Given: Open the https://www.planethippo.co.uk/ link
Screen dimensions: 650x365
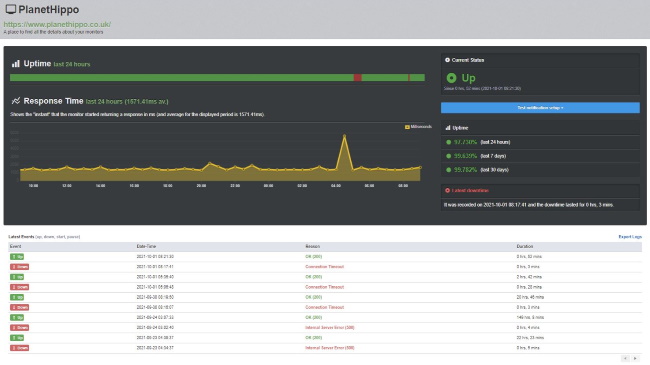Looking at the screenshot, I should click(57, 24).
